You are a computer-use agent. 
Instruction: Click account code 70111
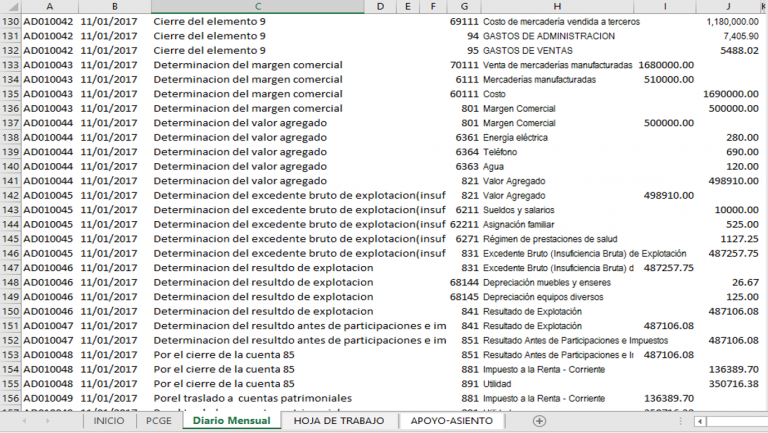[x=464, y=65]
